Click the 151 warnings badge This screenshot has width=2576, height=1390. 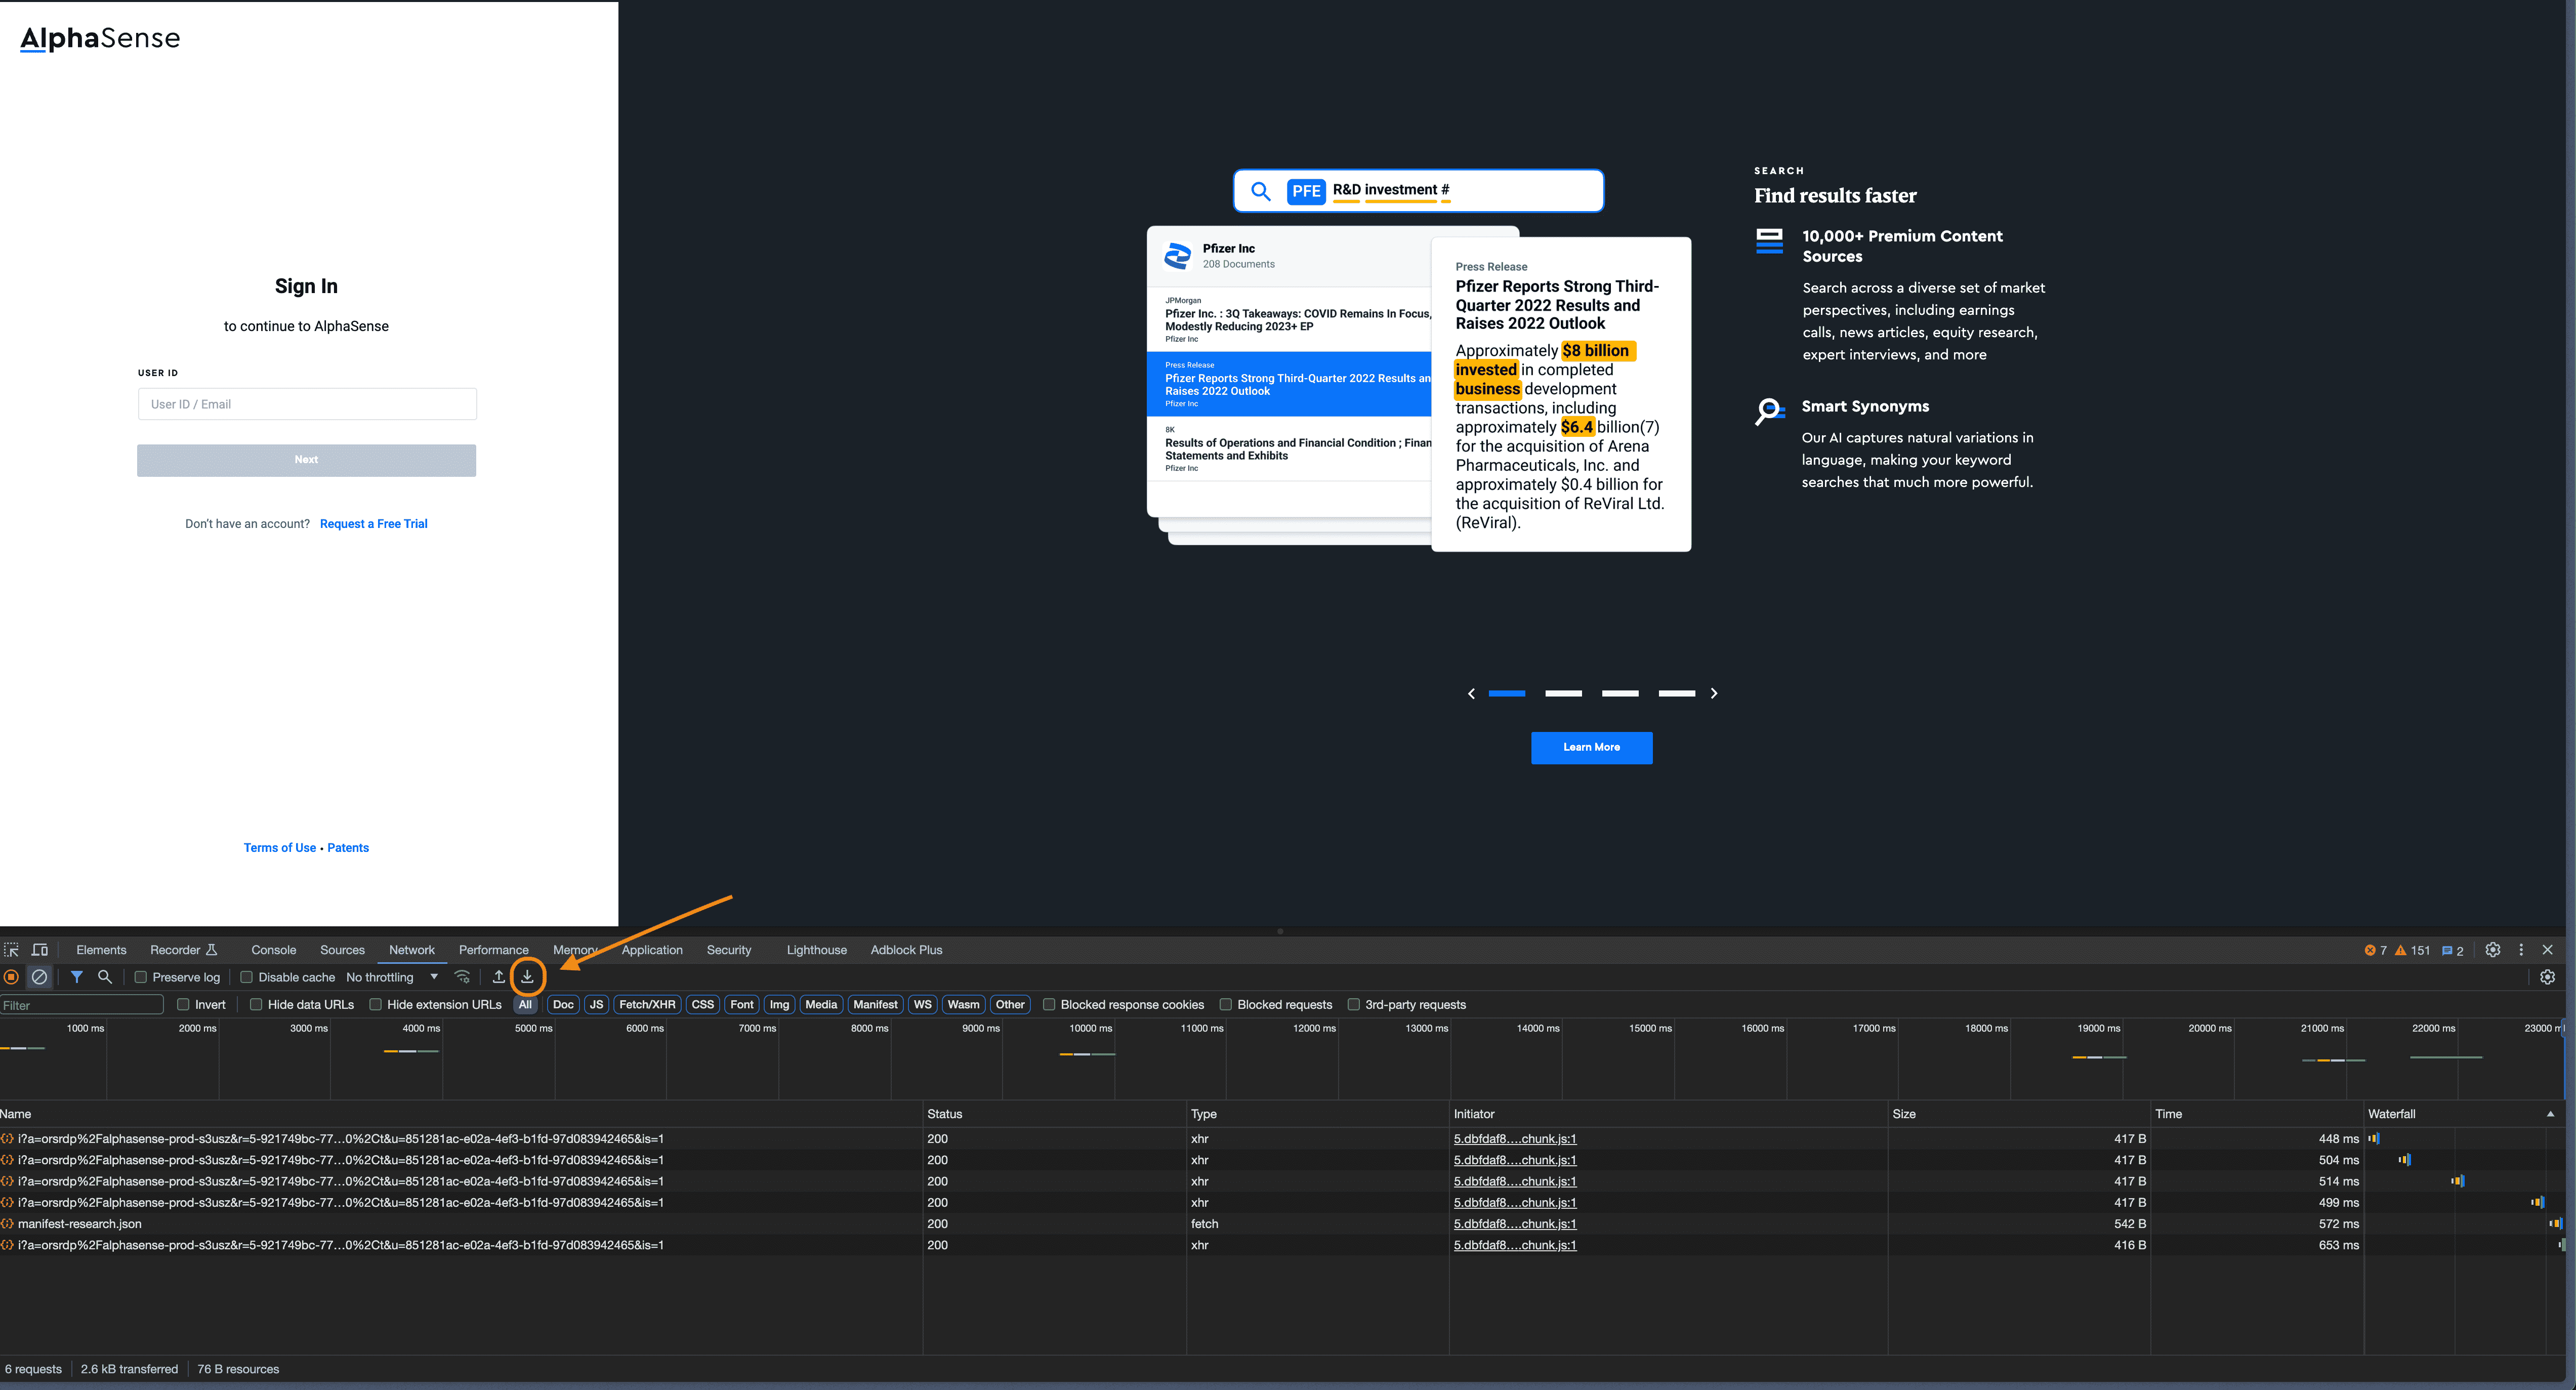tap(2412, 950)
